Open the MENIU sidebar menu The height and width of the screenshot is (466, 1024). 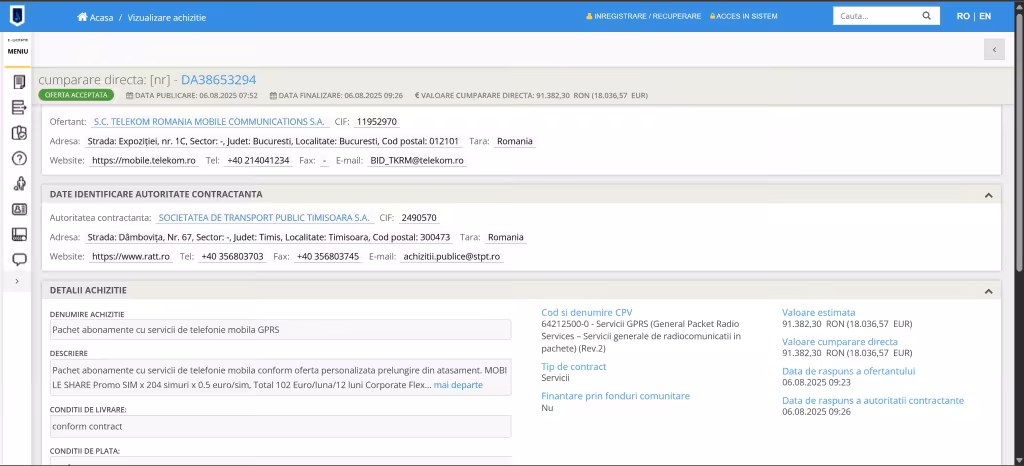click(x=18, y=49)
